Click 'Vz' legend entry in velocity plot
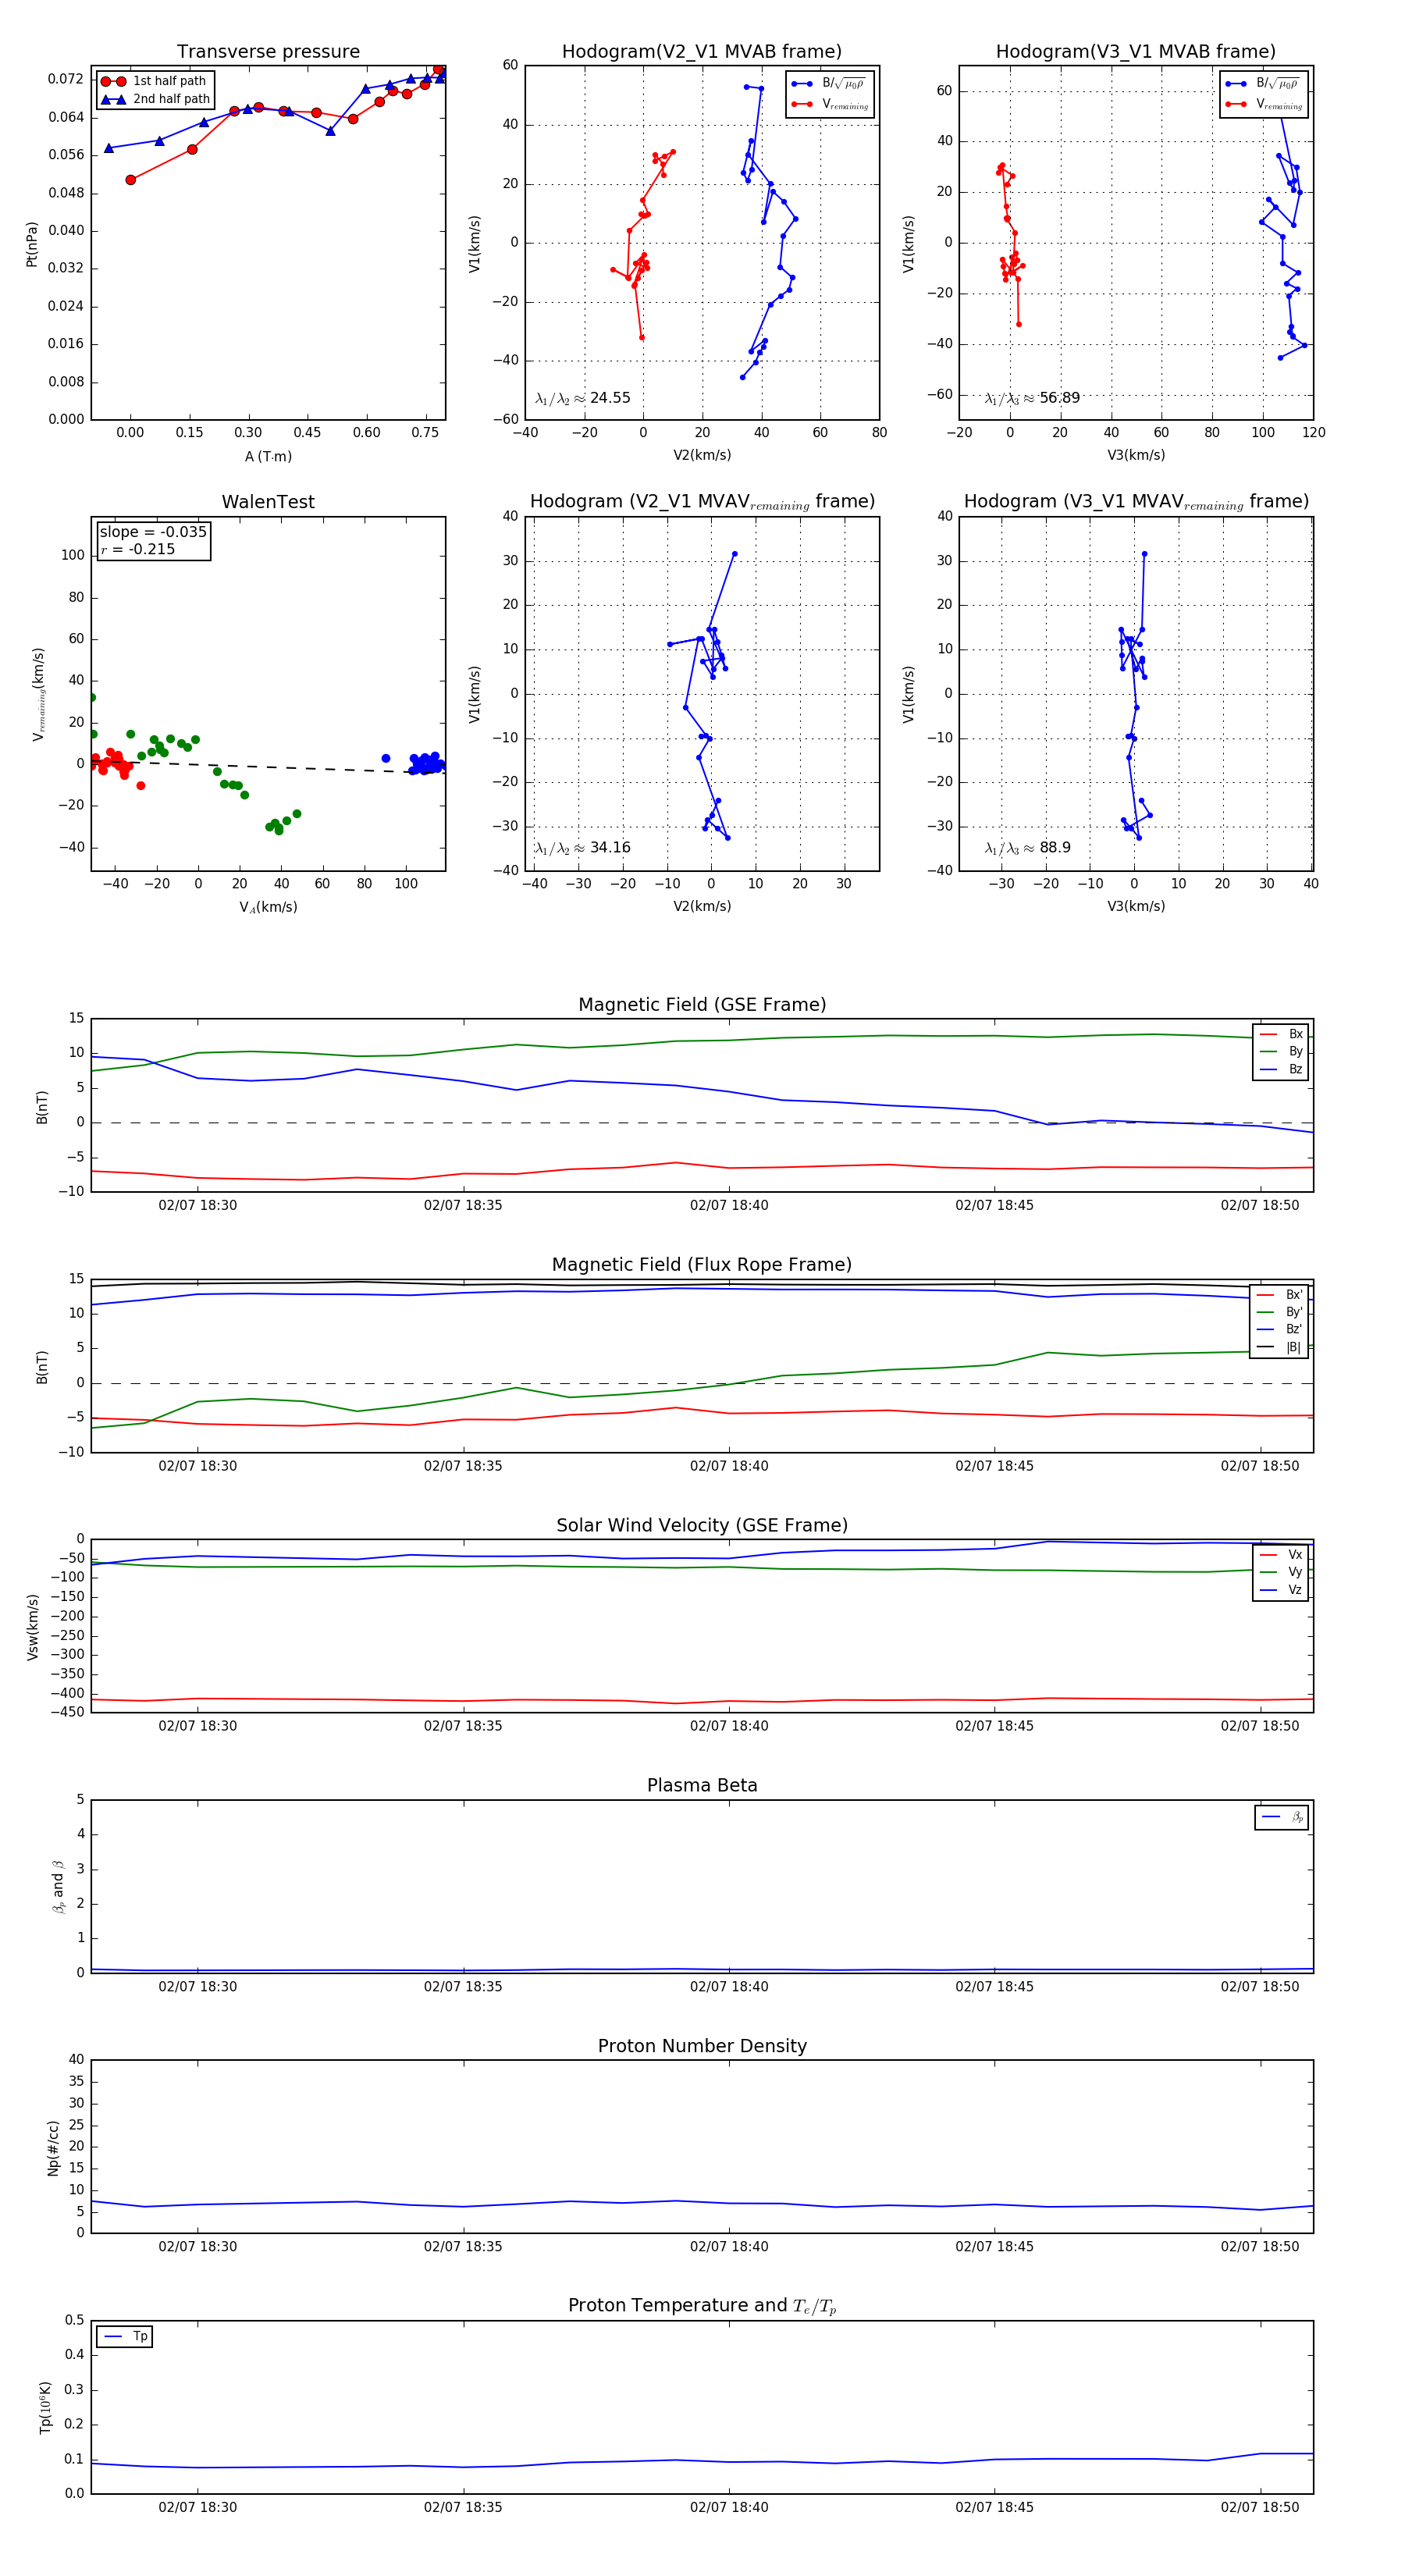Image resolution: width=1405 pixels, height=2576 pixels. click(1281, 1590)
